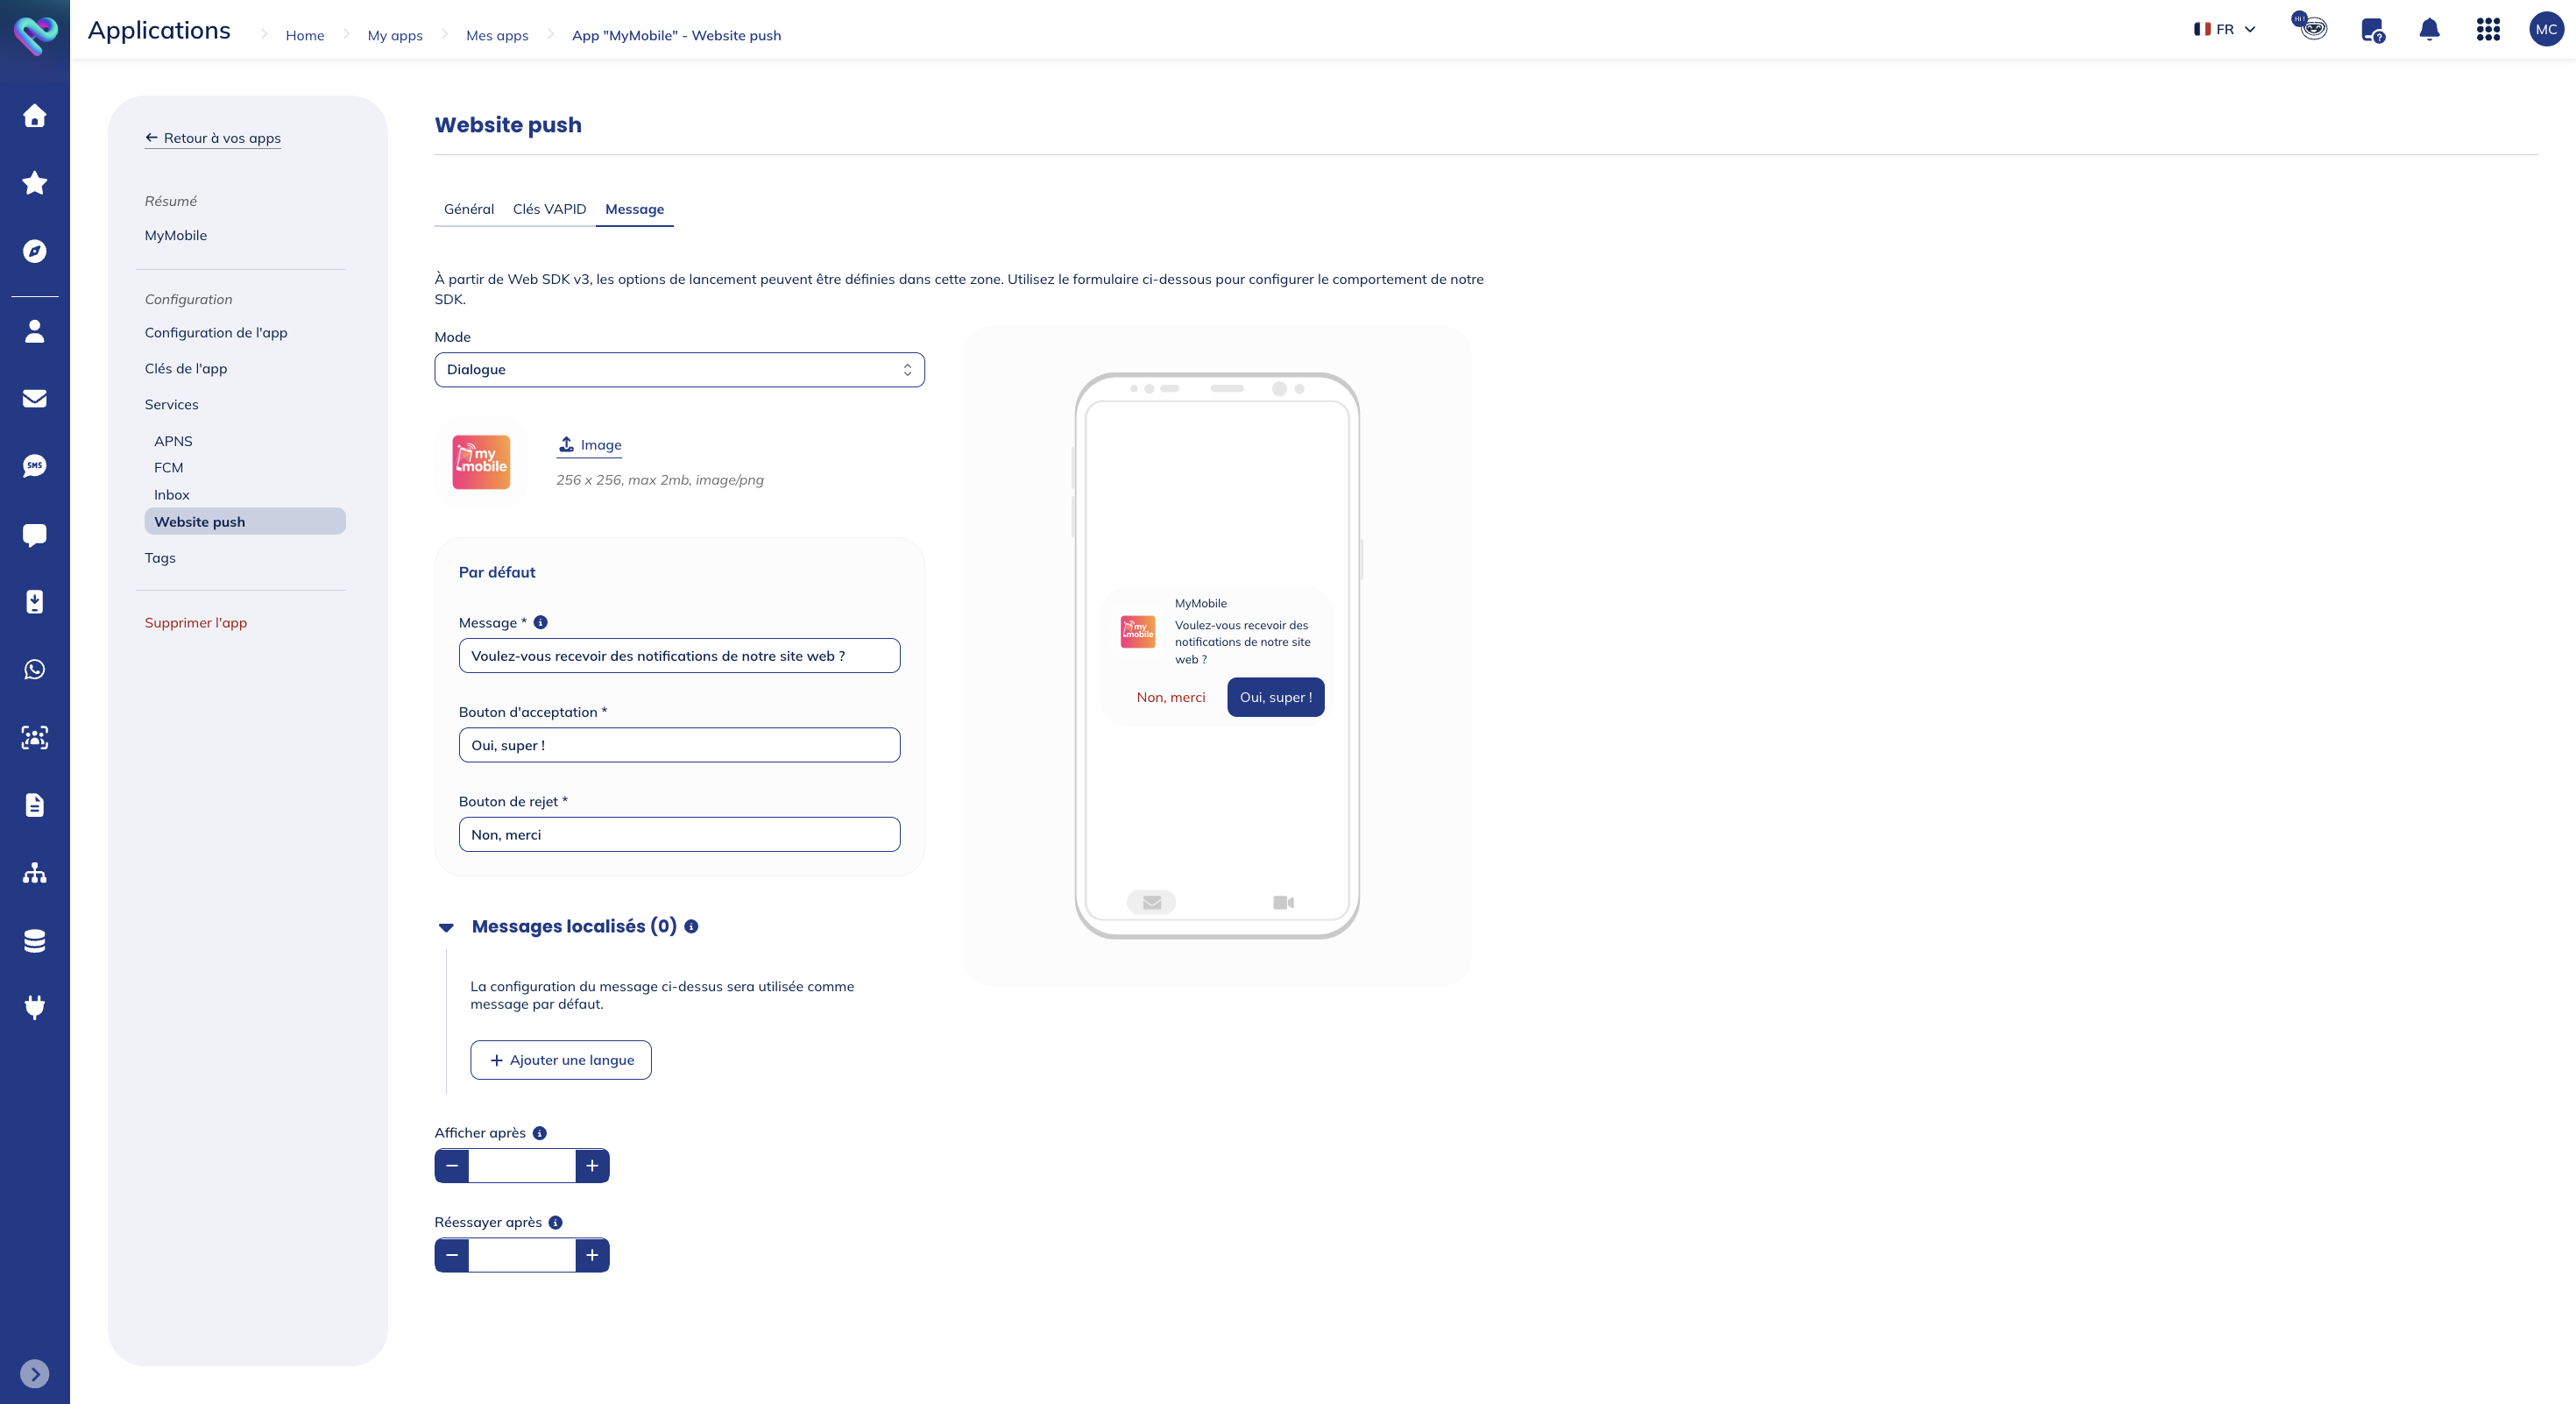Click the Ajouter une langue button
The image size is (2576, 1404).
pos(561,1060)
